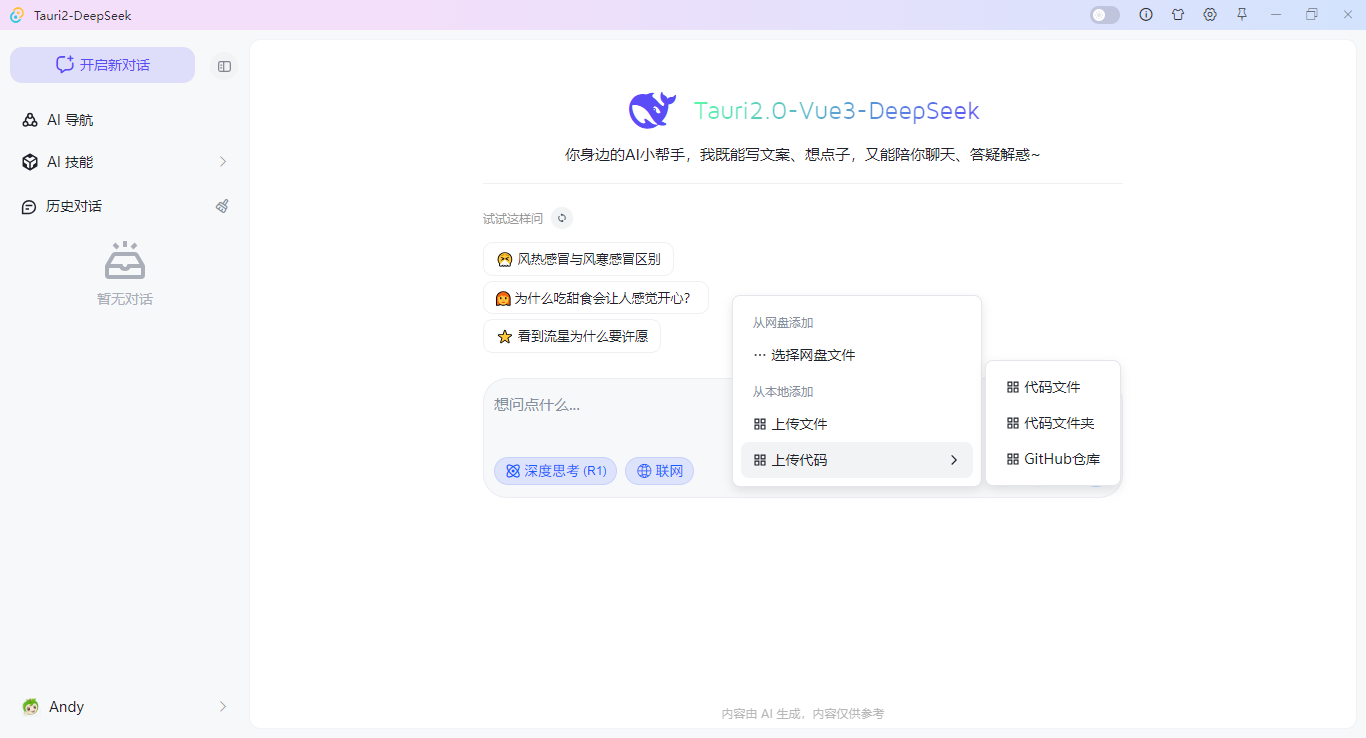Screen dimensions: 1366x738
Task: Click the grid icon beside 上传文件
Action: pyautogui.click(x=760, y=424)
